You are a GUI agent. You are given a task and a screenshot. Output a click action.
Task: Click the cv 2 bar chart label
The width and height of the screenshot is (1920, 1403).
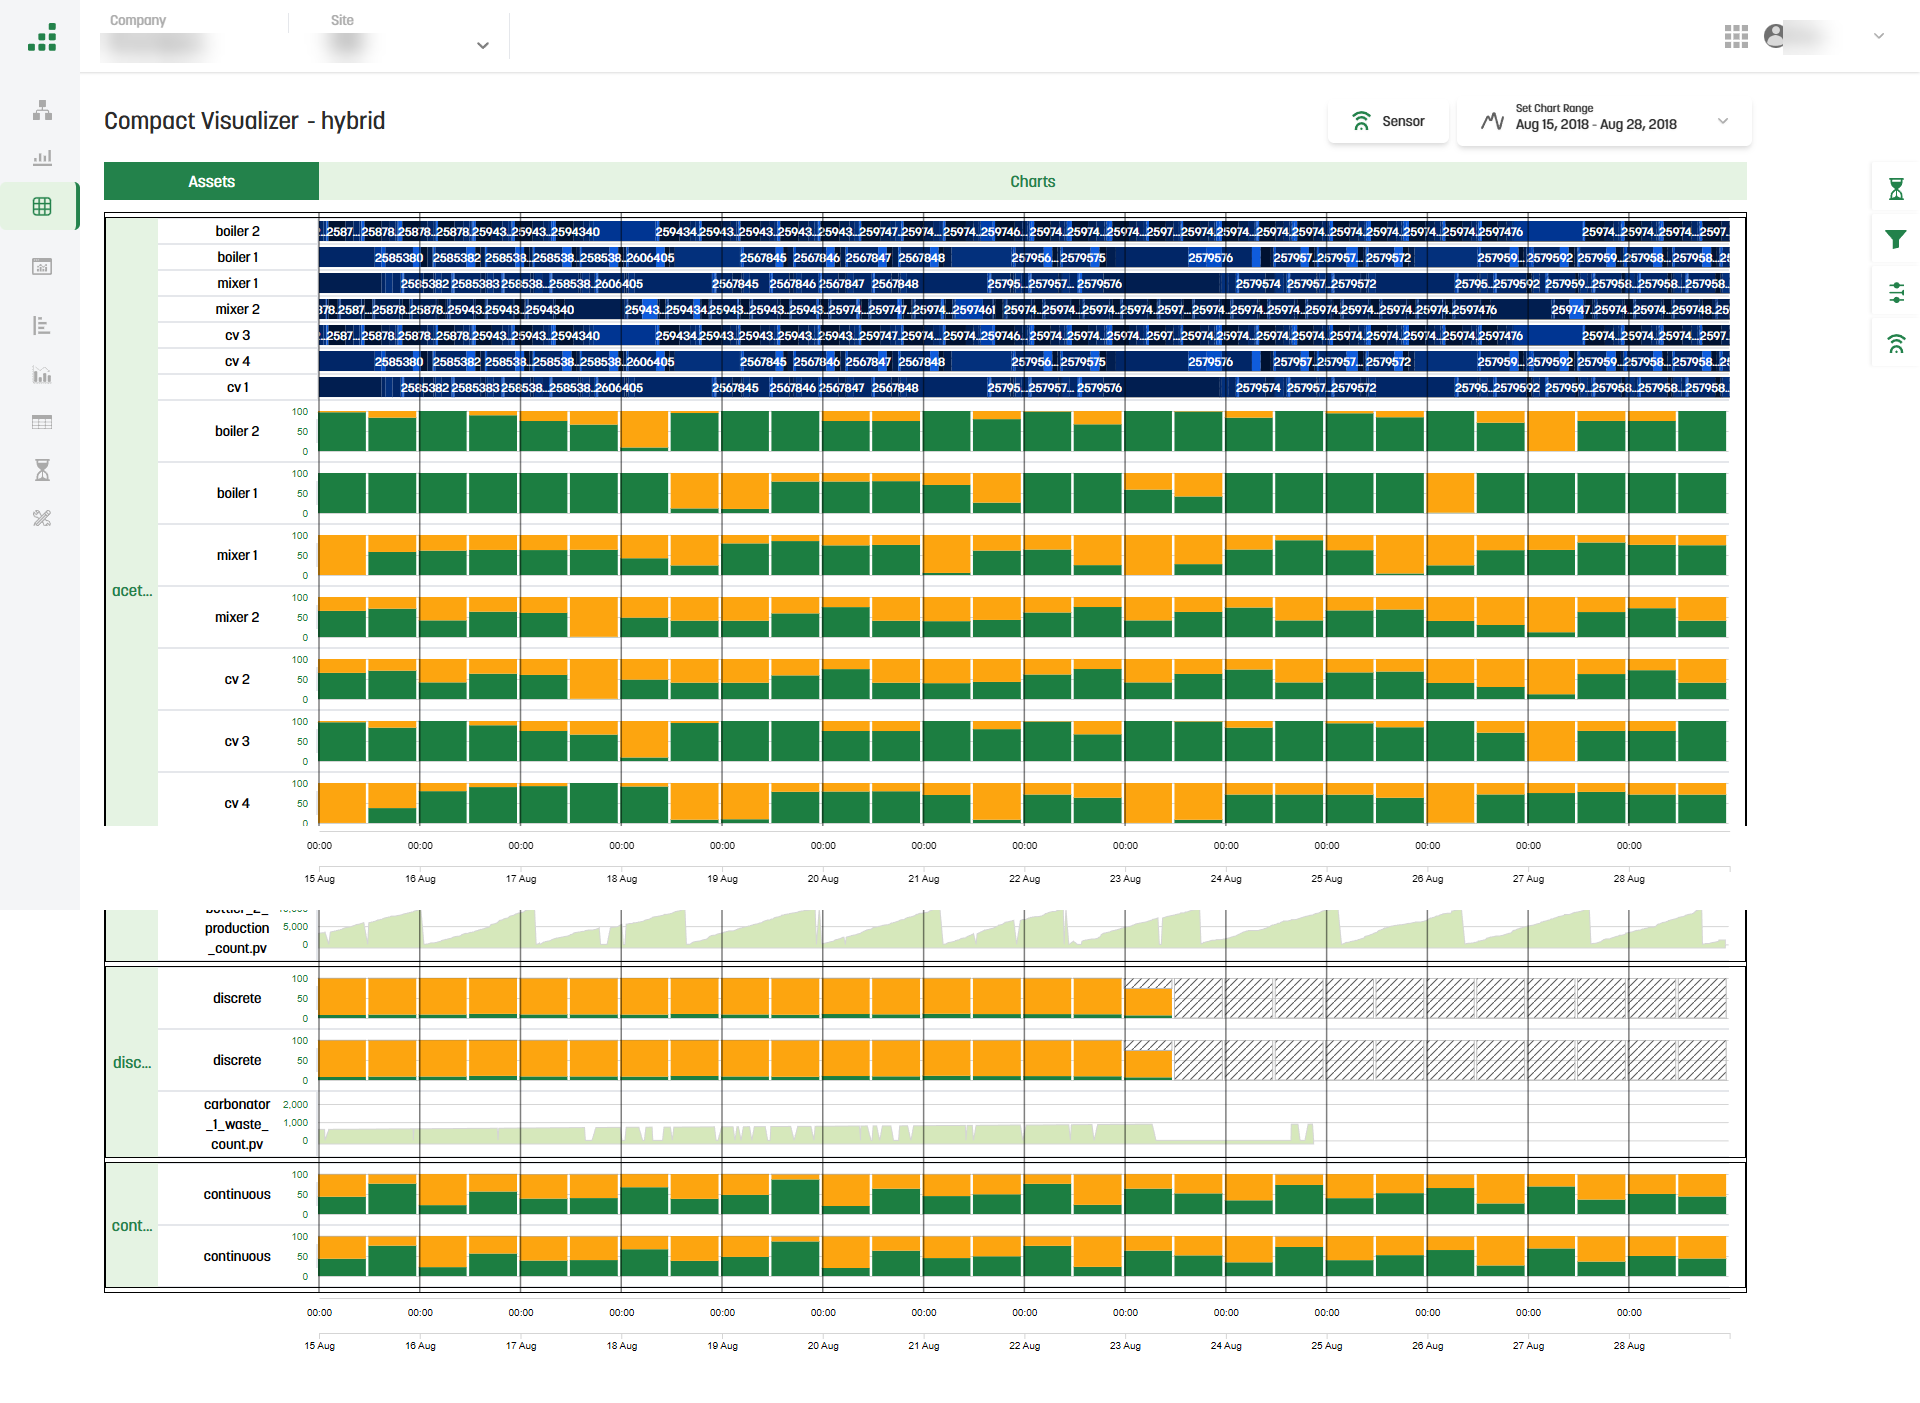click(237, 679)
